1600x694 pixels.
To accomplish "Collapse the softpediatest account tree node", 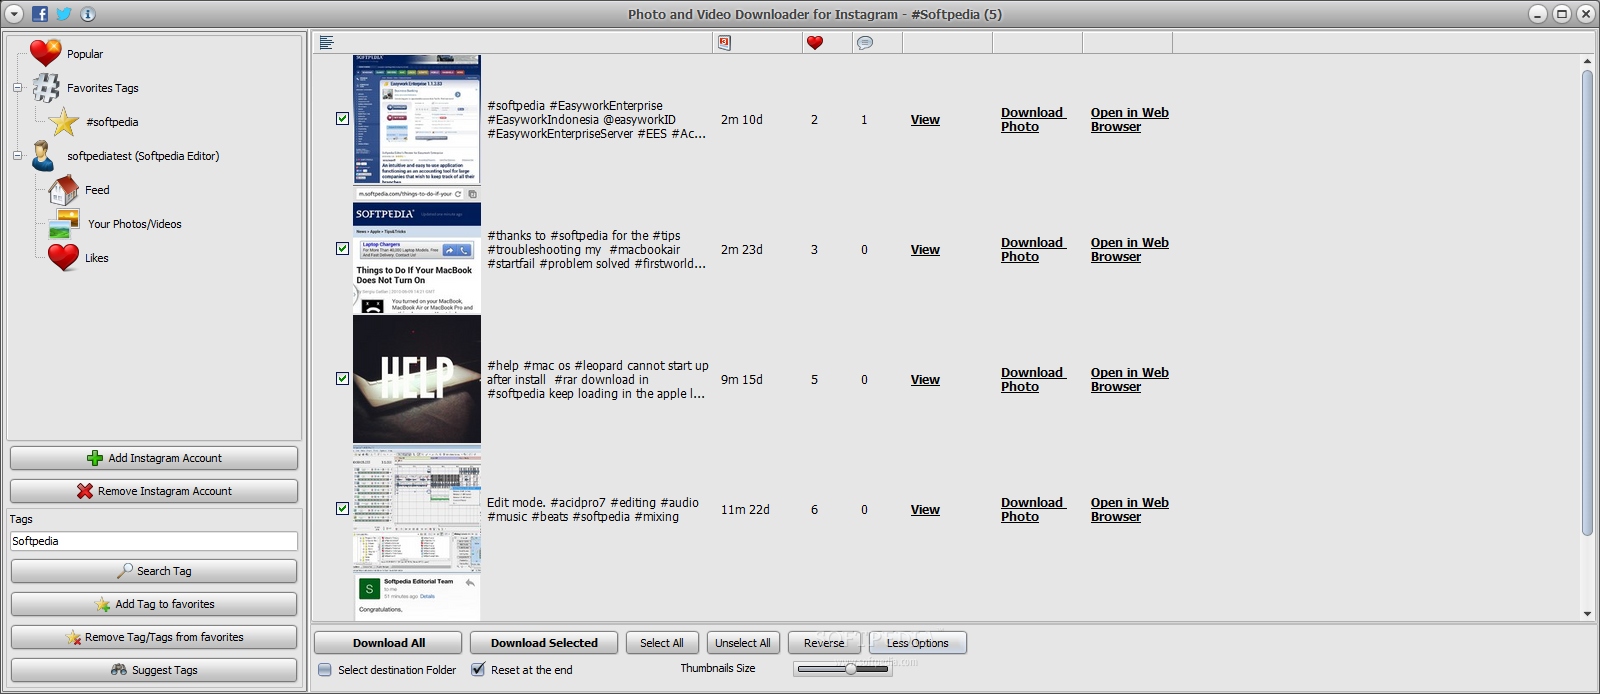I will point(17,156).
